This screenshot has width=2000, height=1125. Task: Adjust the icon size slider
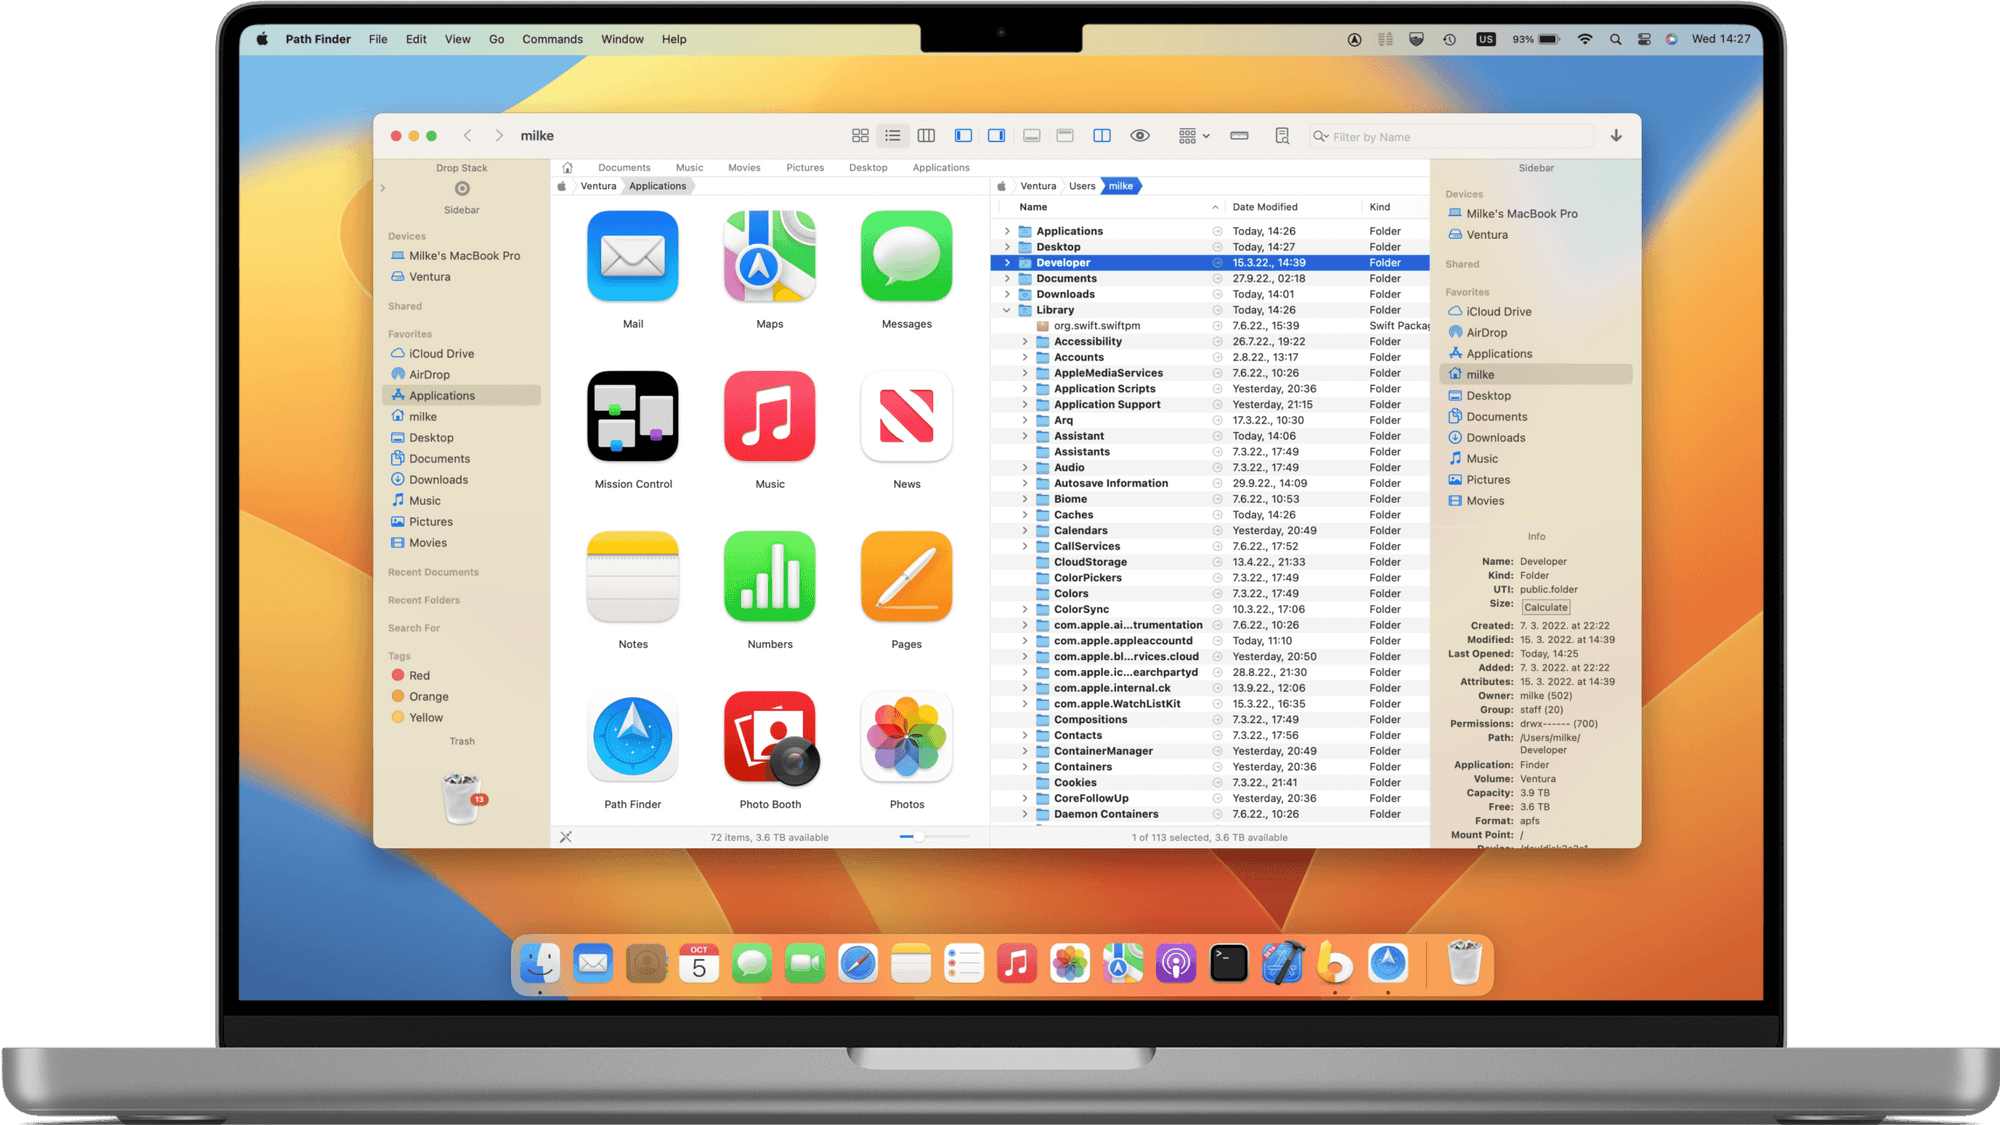918,837
